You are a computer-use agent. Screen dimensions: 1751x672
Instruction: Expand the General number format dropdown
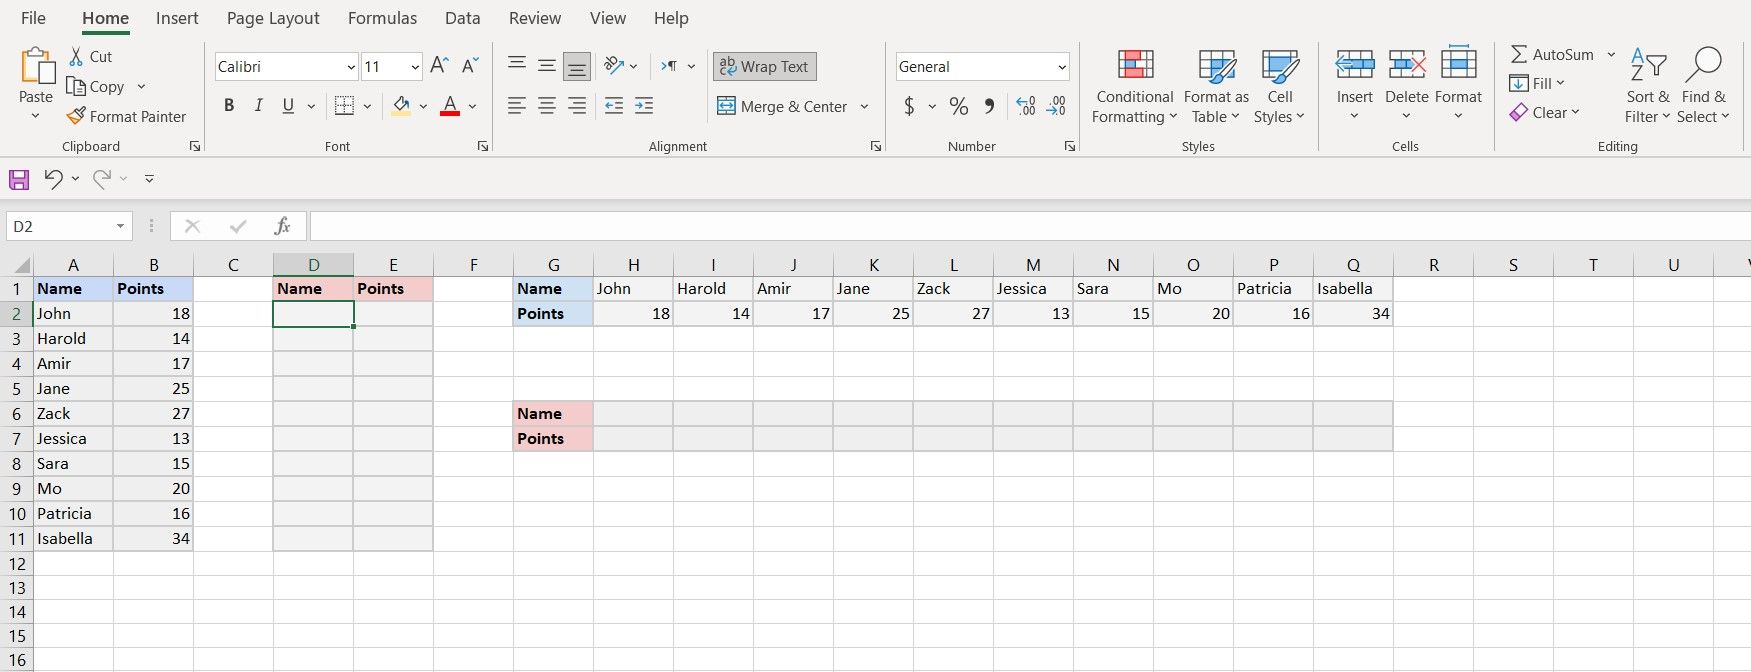(1061, 67)
